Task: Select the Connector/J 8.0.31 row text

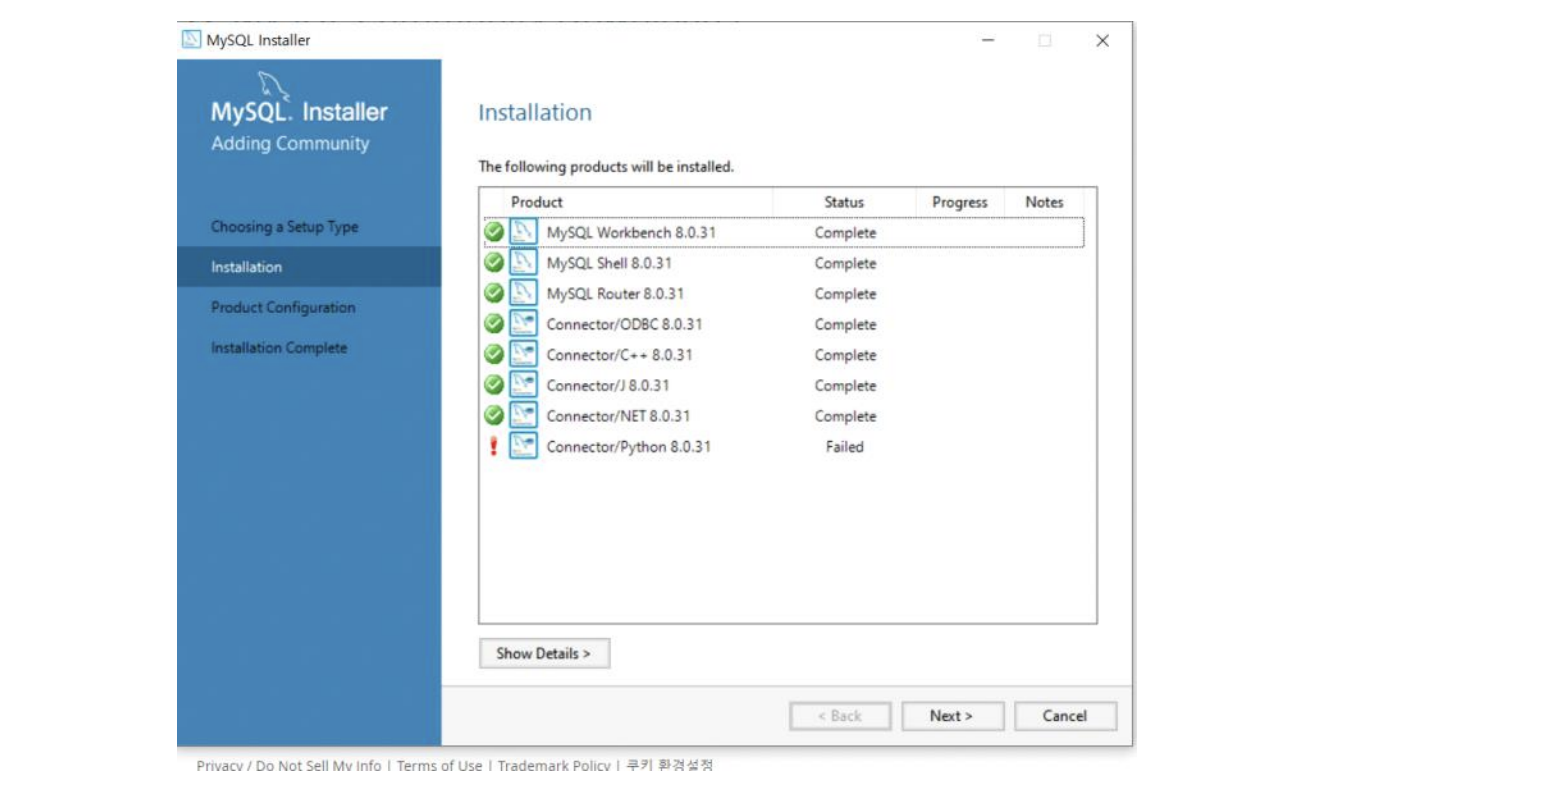Action: coord(608,385)
